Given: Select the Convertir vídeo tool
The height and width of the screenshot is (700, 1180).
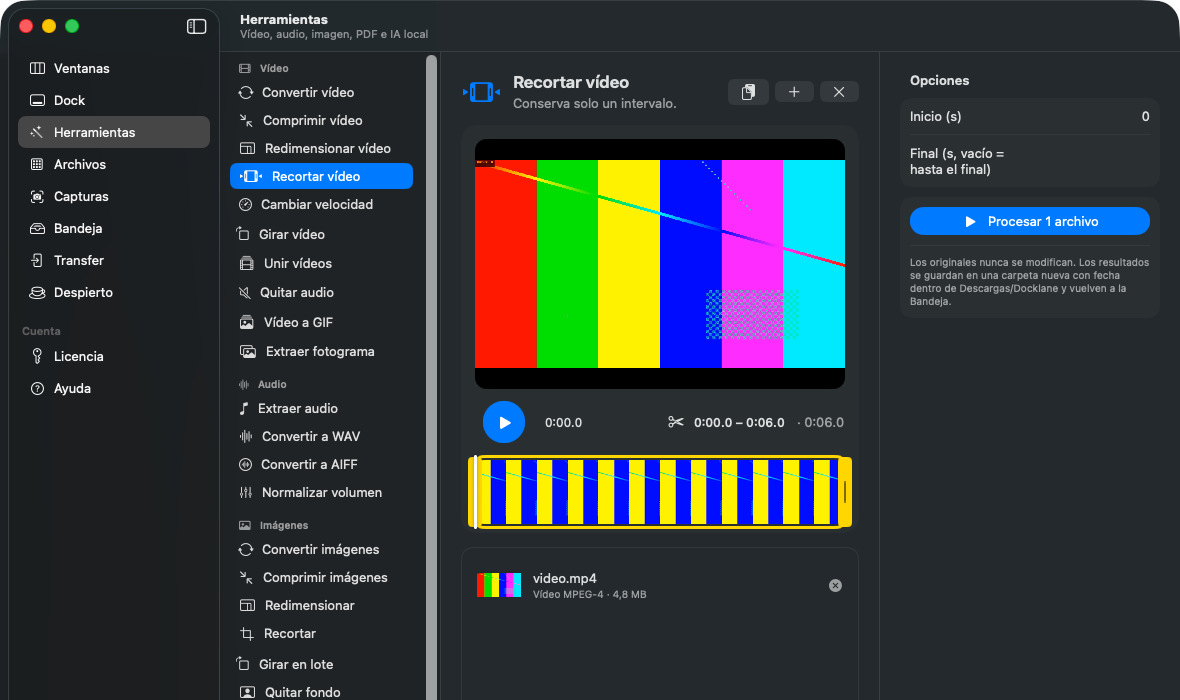Looking at the screenshot, I should [x=321, y=93].
